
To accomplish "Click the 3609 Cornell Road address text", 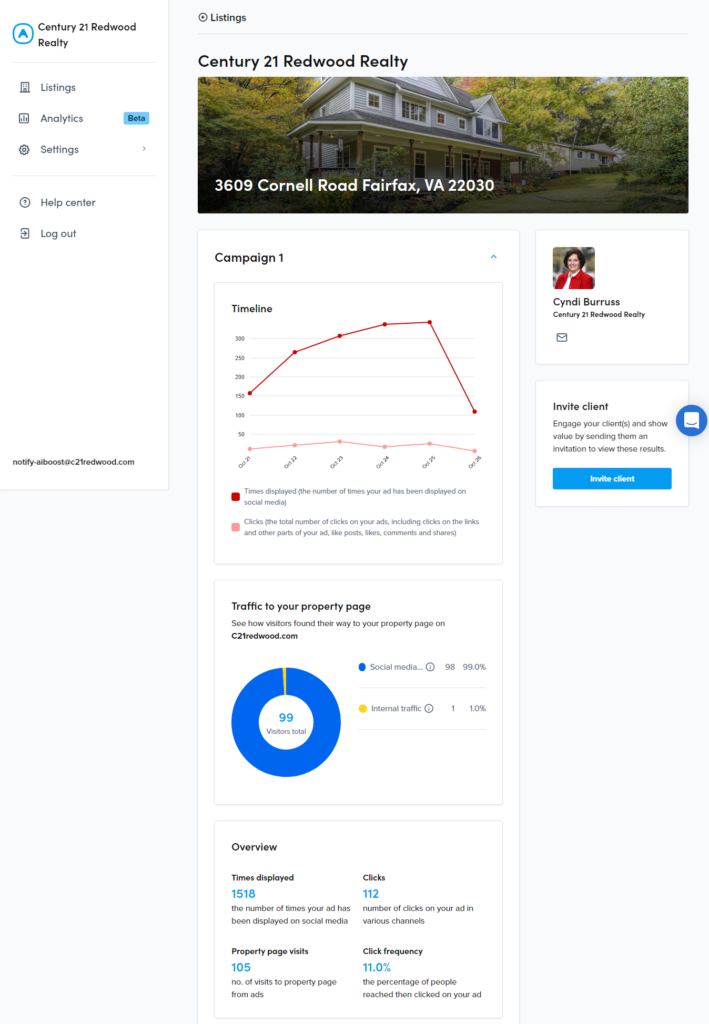I will click(354, 185).
